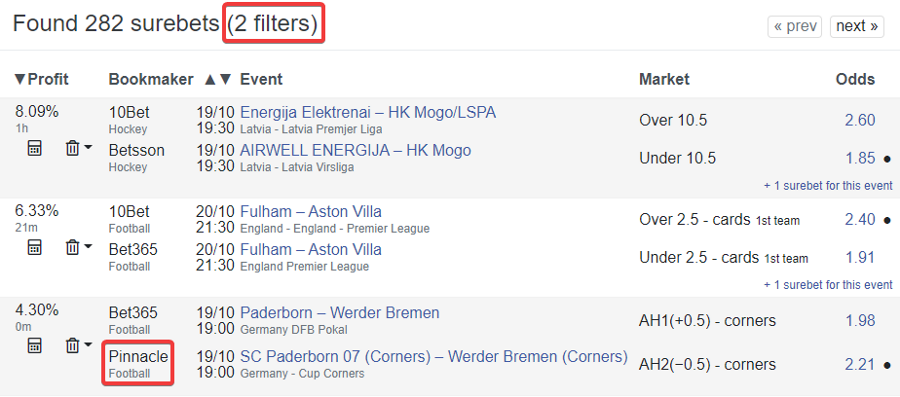Sort events with the up-down arrows
The height and width of the screenshot is (397, 900).
(x=218, y=79)
